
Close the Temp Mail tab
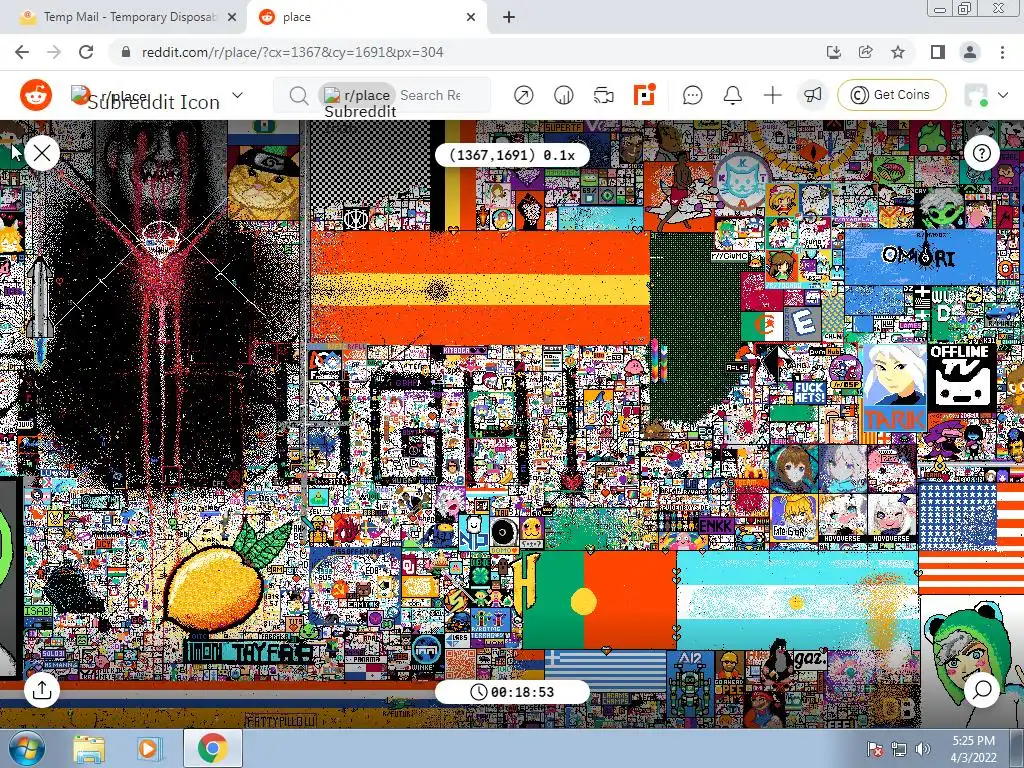point(232,18)
